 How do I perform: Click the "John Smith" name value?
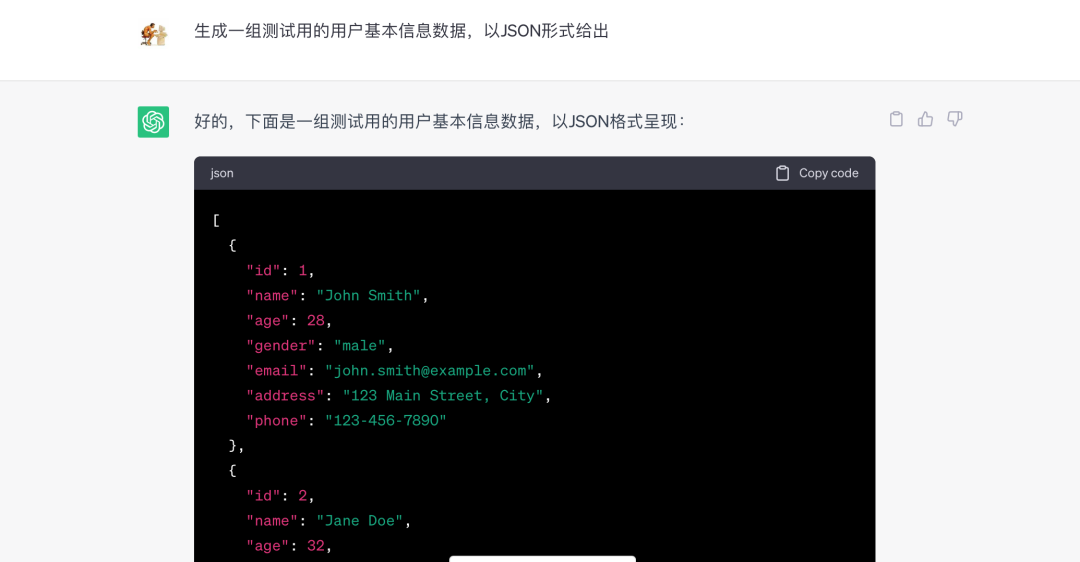[x=368, y=295]
